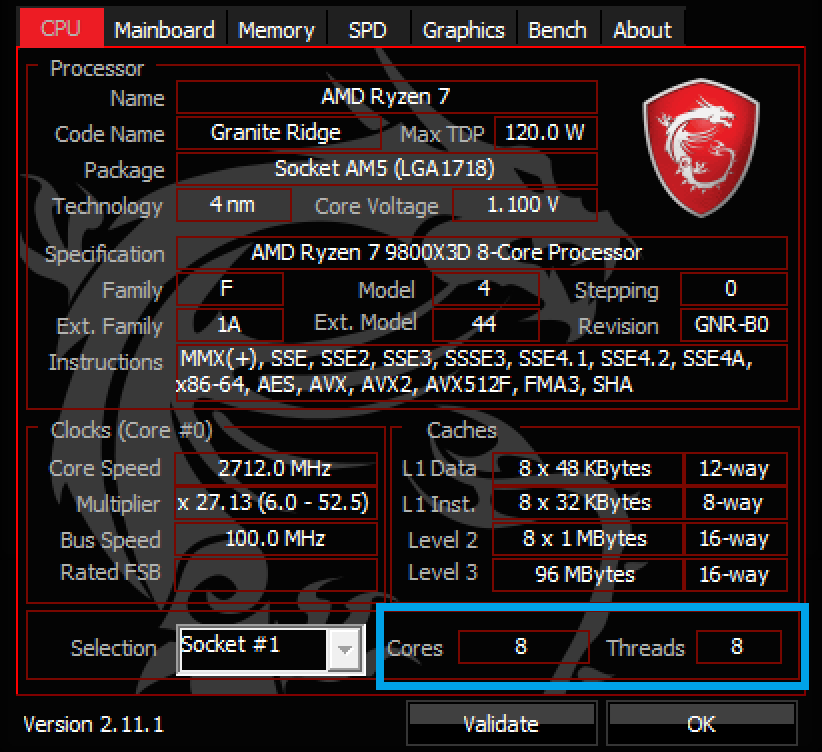Click the Level 2 8 x 1 MBytes value
Image resolution: width=822 pixels, height=752 pixels.
click(x=588, y=539)
